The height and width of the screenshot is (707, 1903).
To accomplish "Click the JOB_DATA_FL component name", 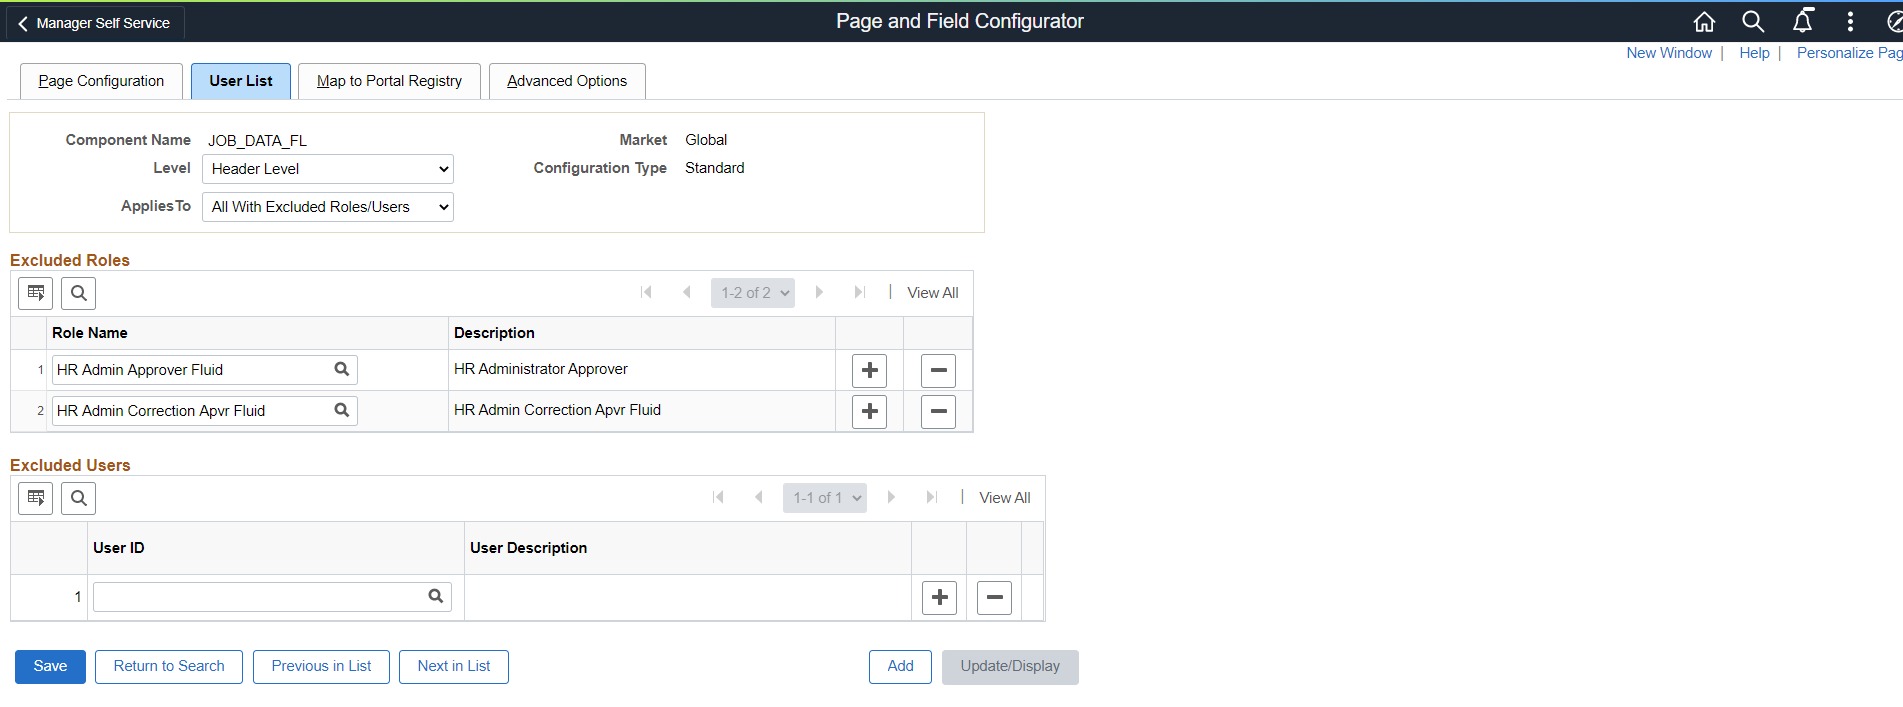I will (x=257, y=141).
